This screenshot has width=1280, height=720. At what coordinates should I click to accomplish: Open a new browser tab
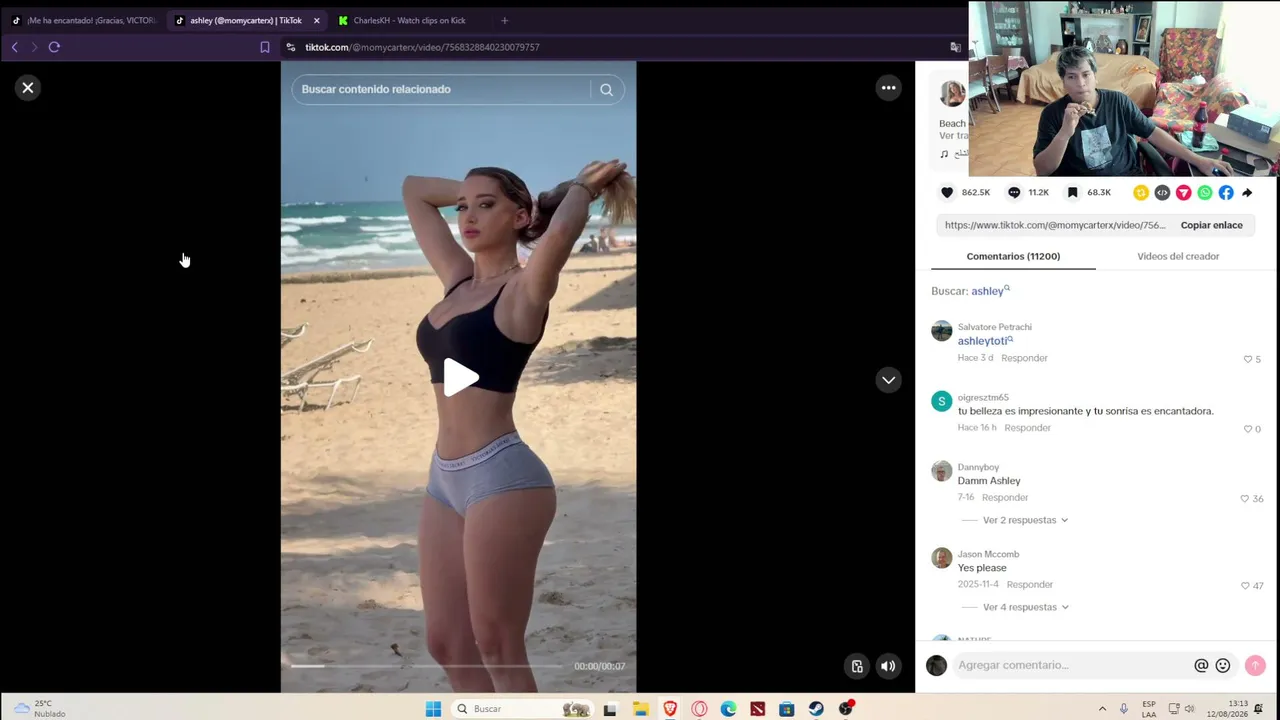point(504,20)
